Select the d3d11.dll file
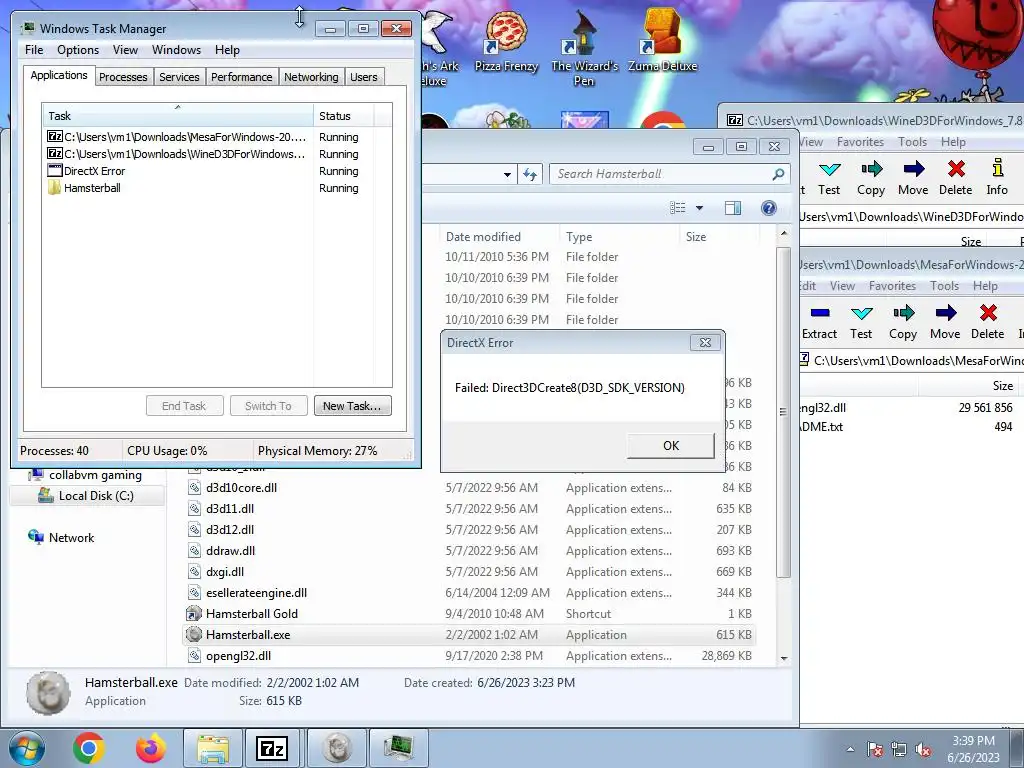Viewport: 1024px width, 768px height. pos(469,509)
